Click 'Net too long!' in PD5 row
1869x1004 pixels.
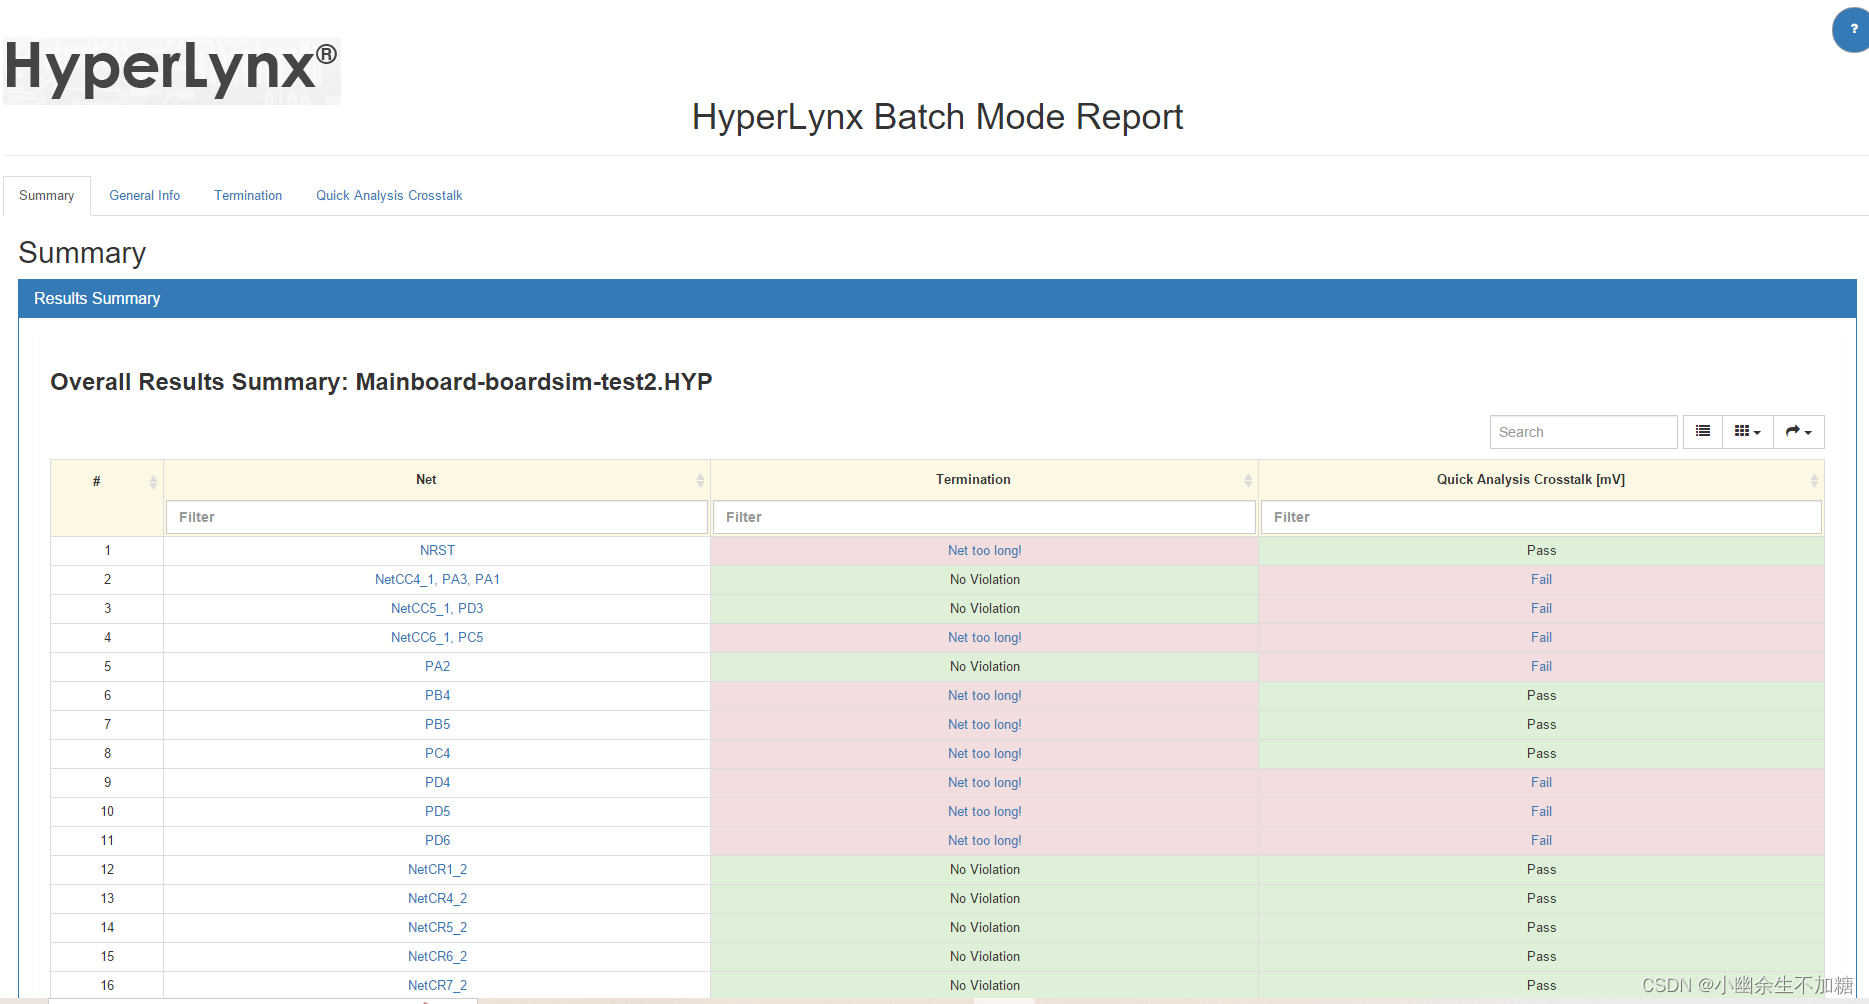click(x=985, y=811)
